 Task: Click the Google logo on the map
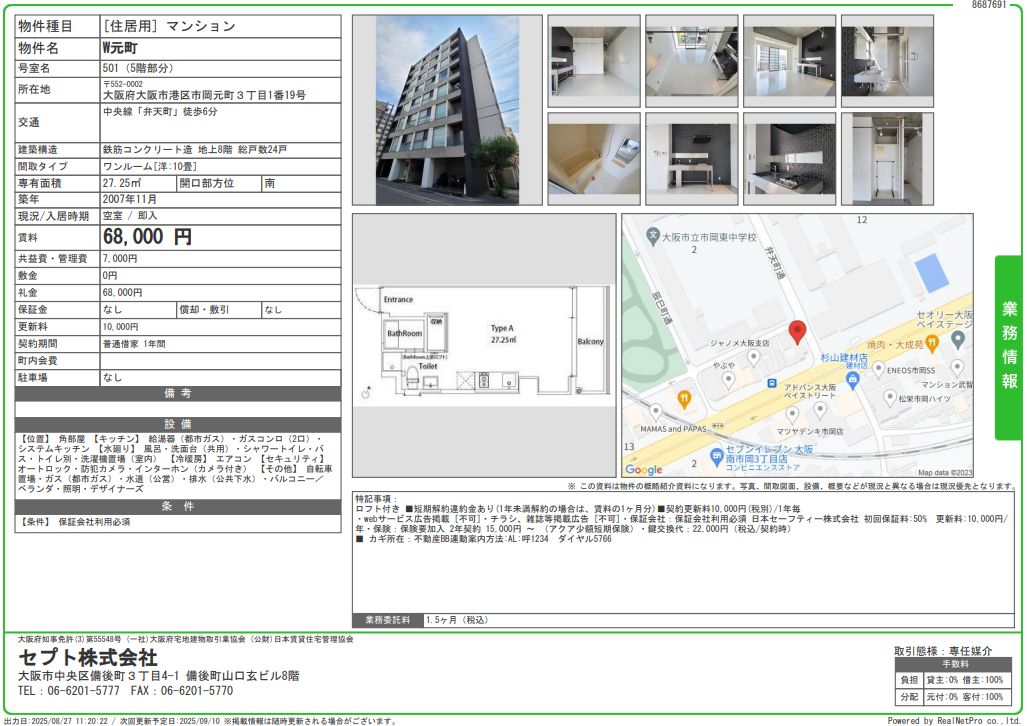(x=643, y=469)
